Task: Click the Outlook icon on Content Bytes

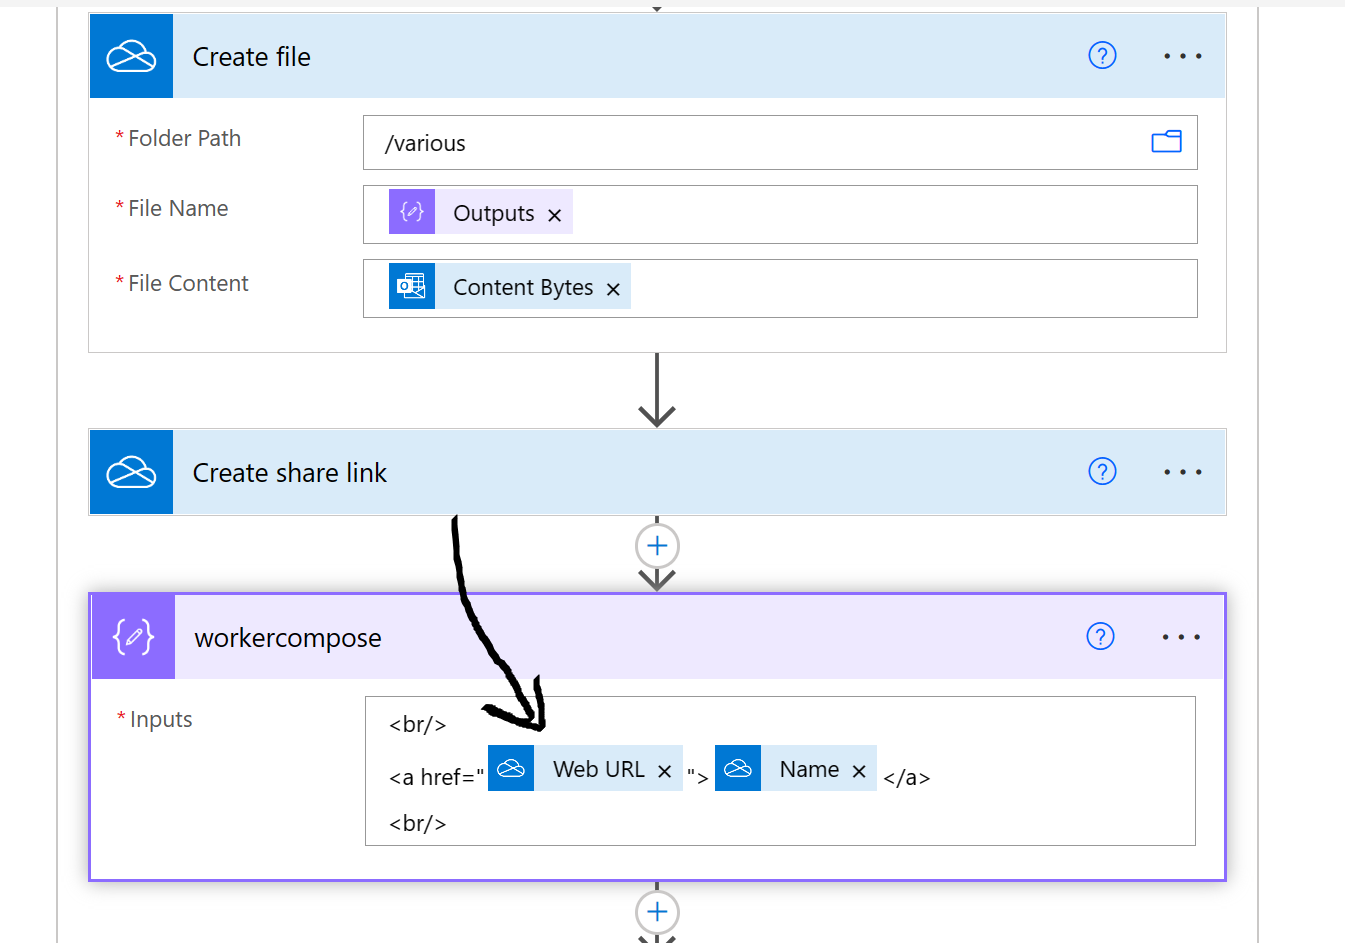Action: click(412, 286)
